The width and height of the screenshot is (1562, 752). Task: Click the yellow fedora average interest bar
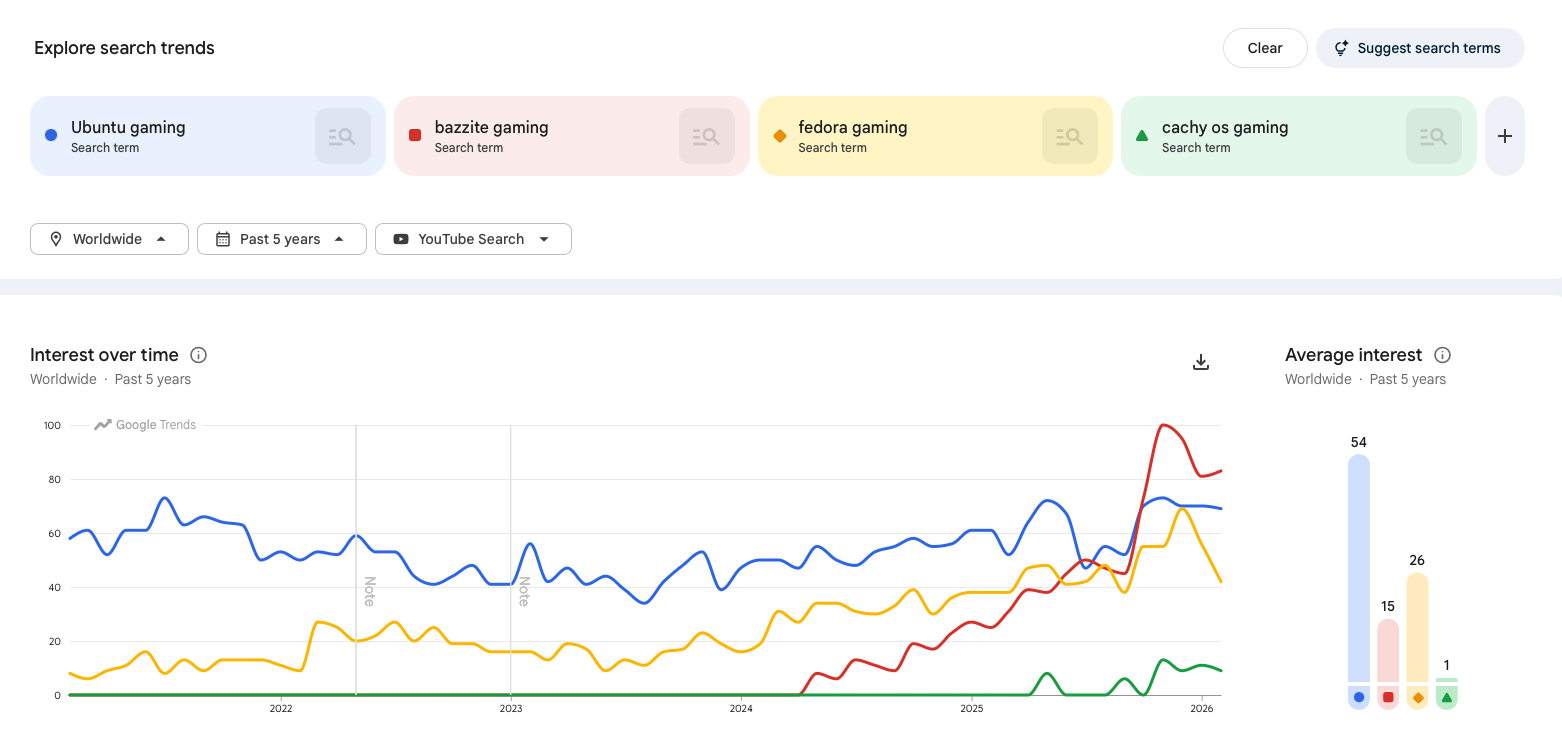1417,628
